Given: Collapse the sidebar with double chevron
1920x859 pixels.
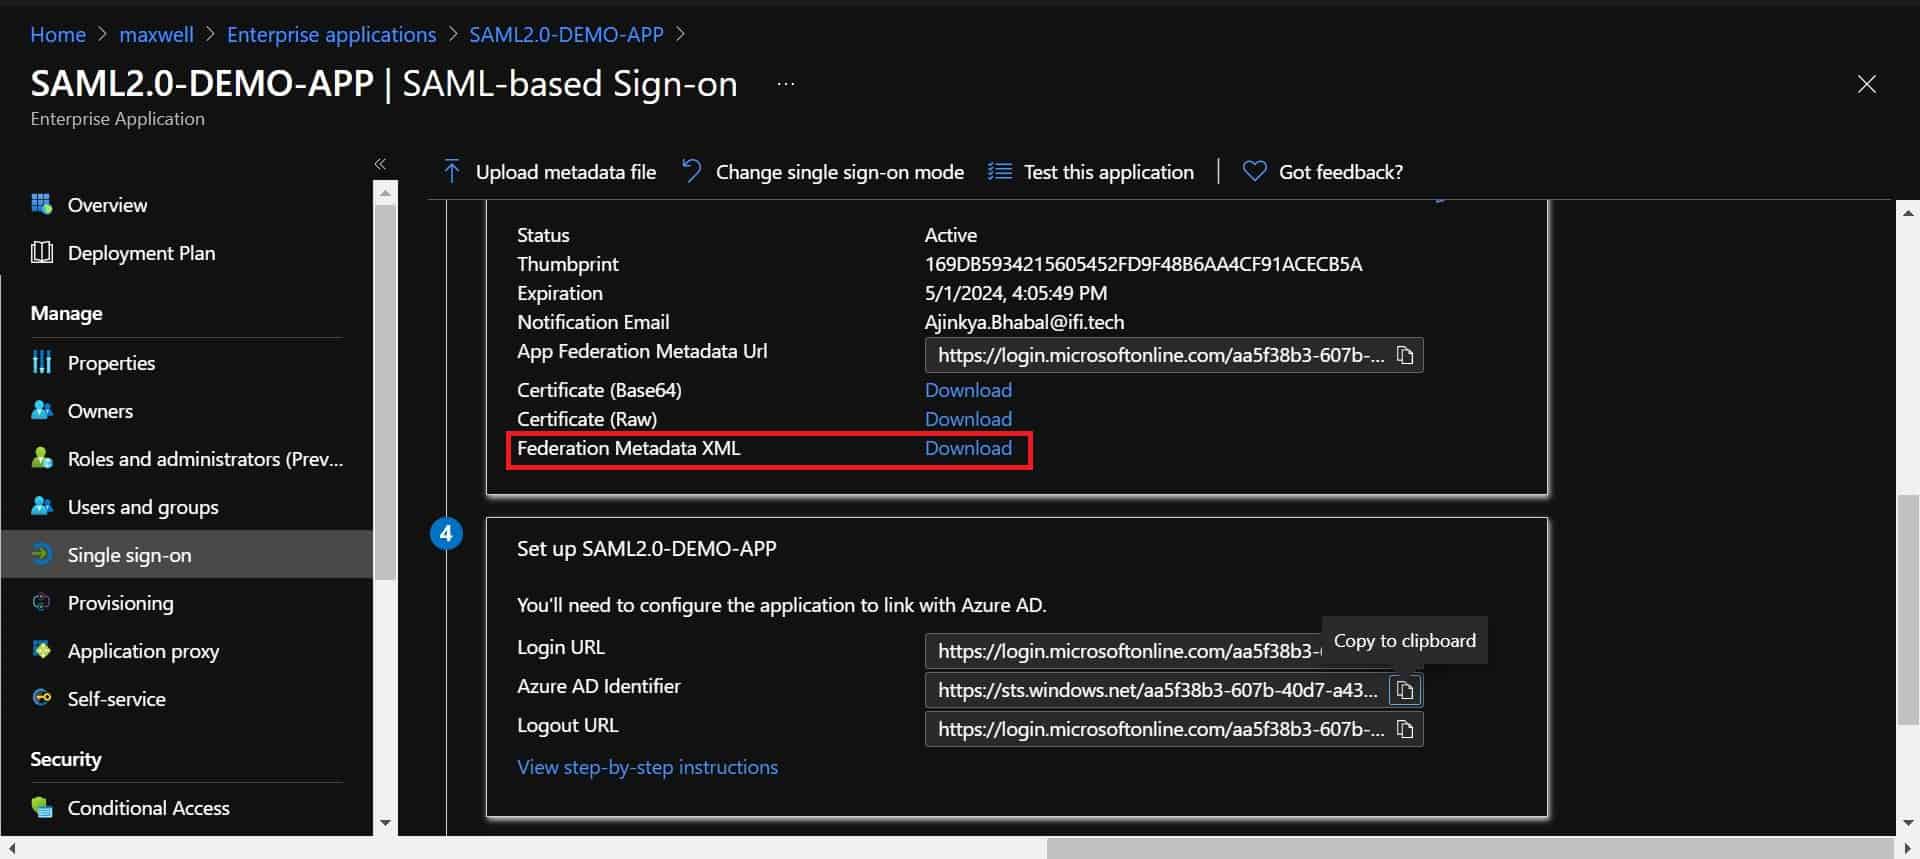Looking at the screenshot, I should click(x=380, y=163).
